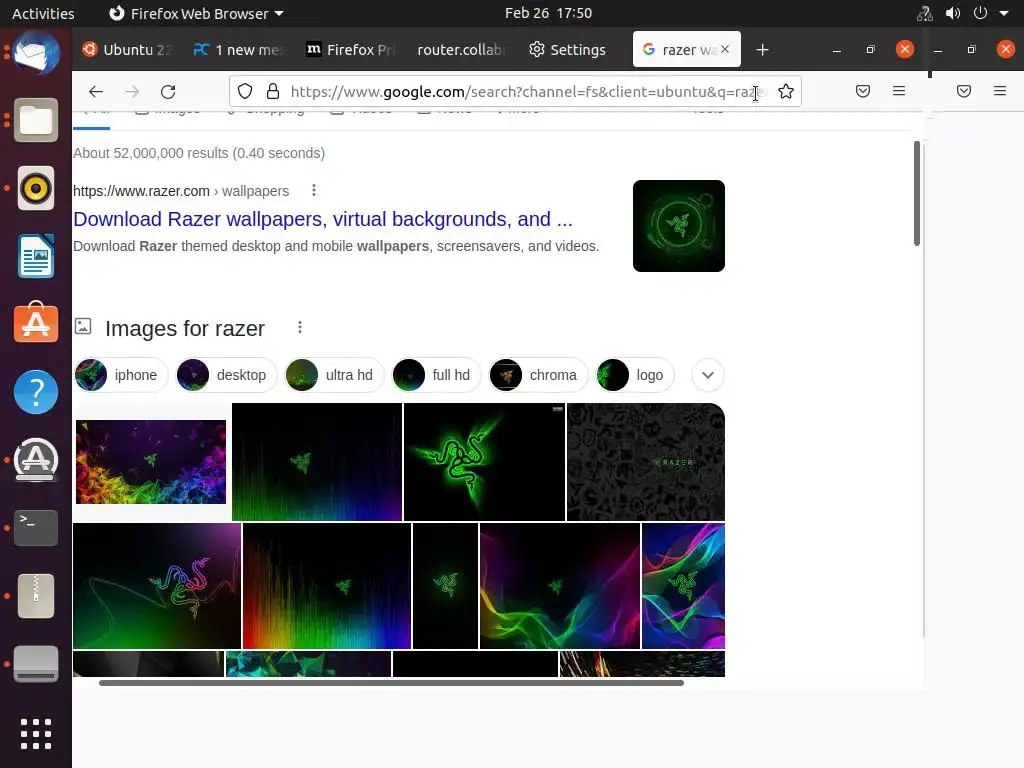1024x768 pixels.
Task: Open the drive icon in the dock
Action: [x=36, y=664]
